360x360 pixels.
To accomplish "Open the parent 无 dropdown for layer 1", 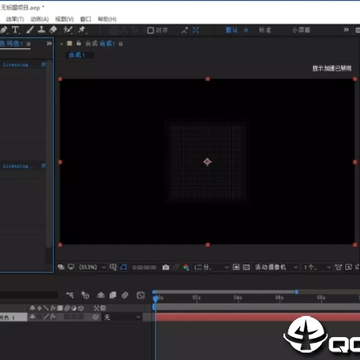I will [122, 317].
